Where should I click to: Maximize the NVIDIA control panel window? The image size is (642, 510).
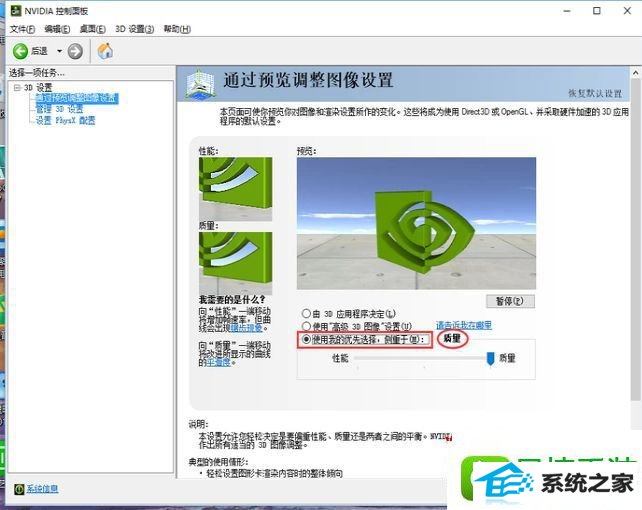pyautogui.click(x=597, y=11)
